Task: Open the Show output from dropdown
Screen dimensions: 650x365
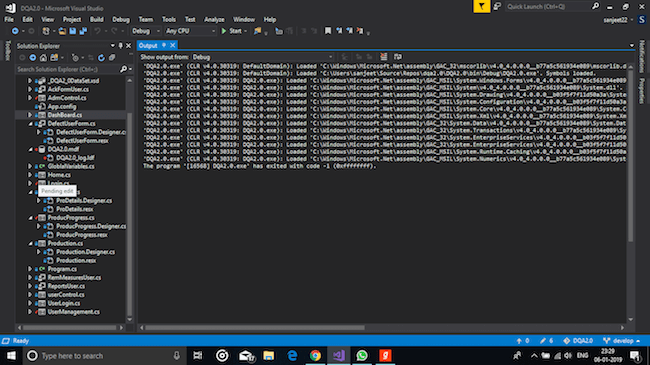Action: point(262,57)
